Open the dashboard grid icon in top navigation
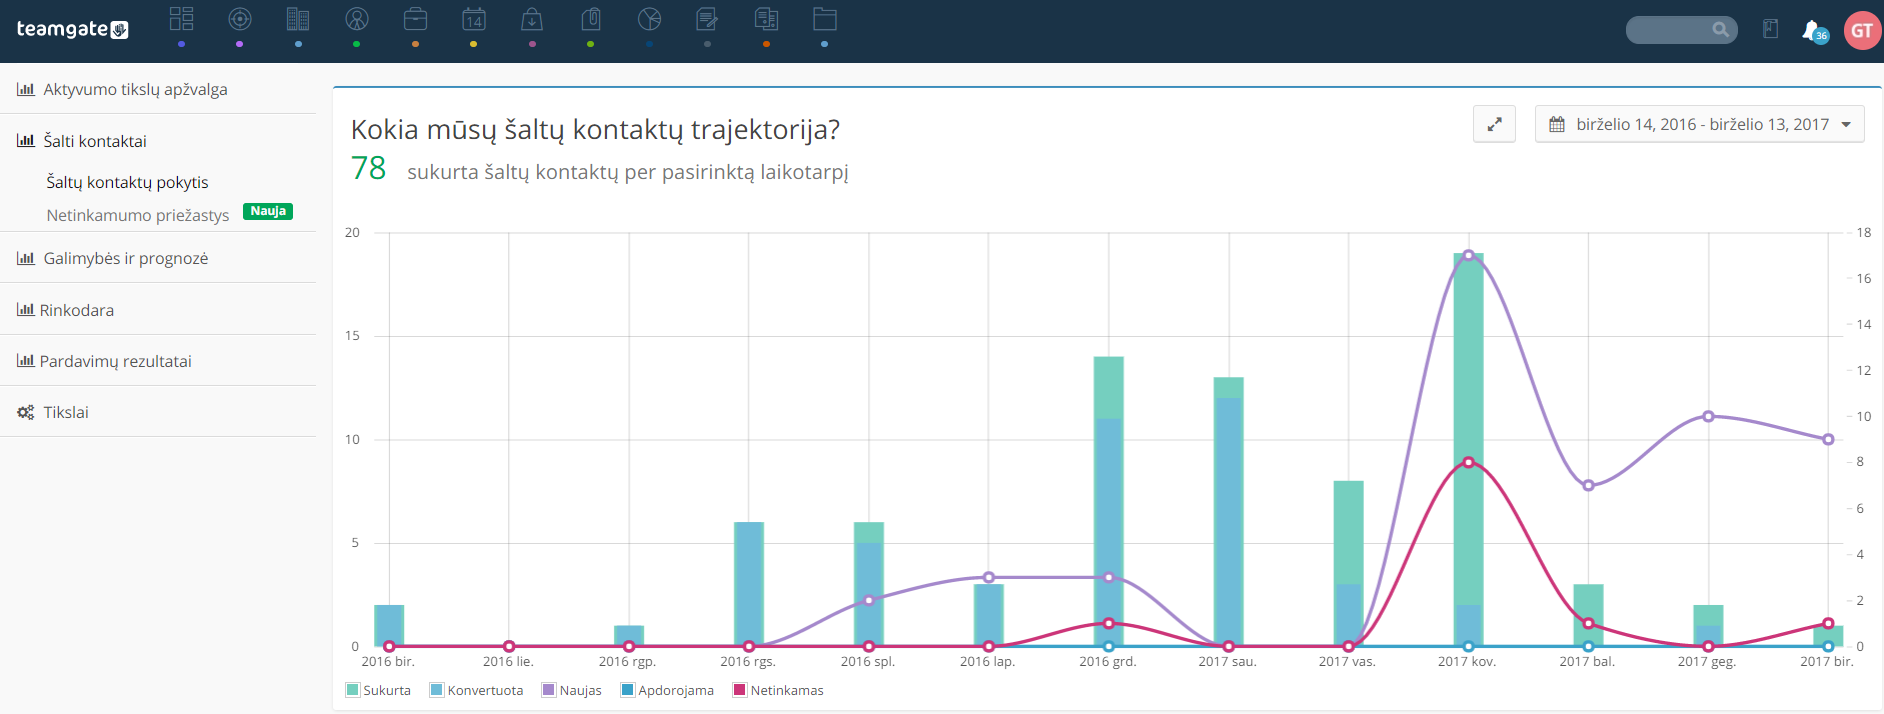This screenshot has width=1884, height=714. pyautogui.click(x=181, y=19)
